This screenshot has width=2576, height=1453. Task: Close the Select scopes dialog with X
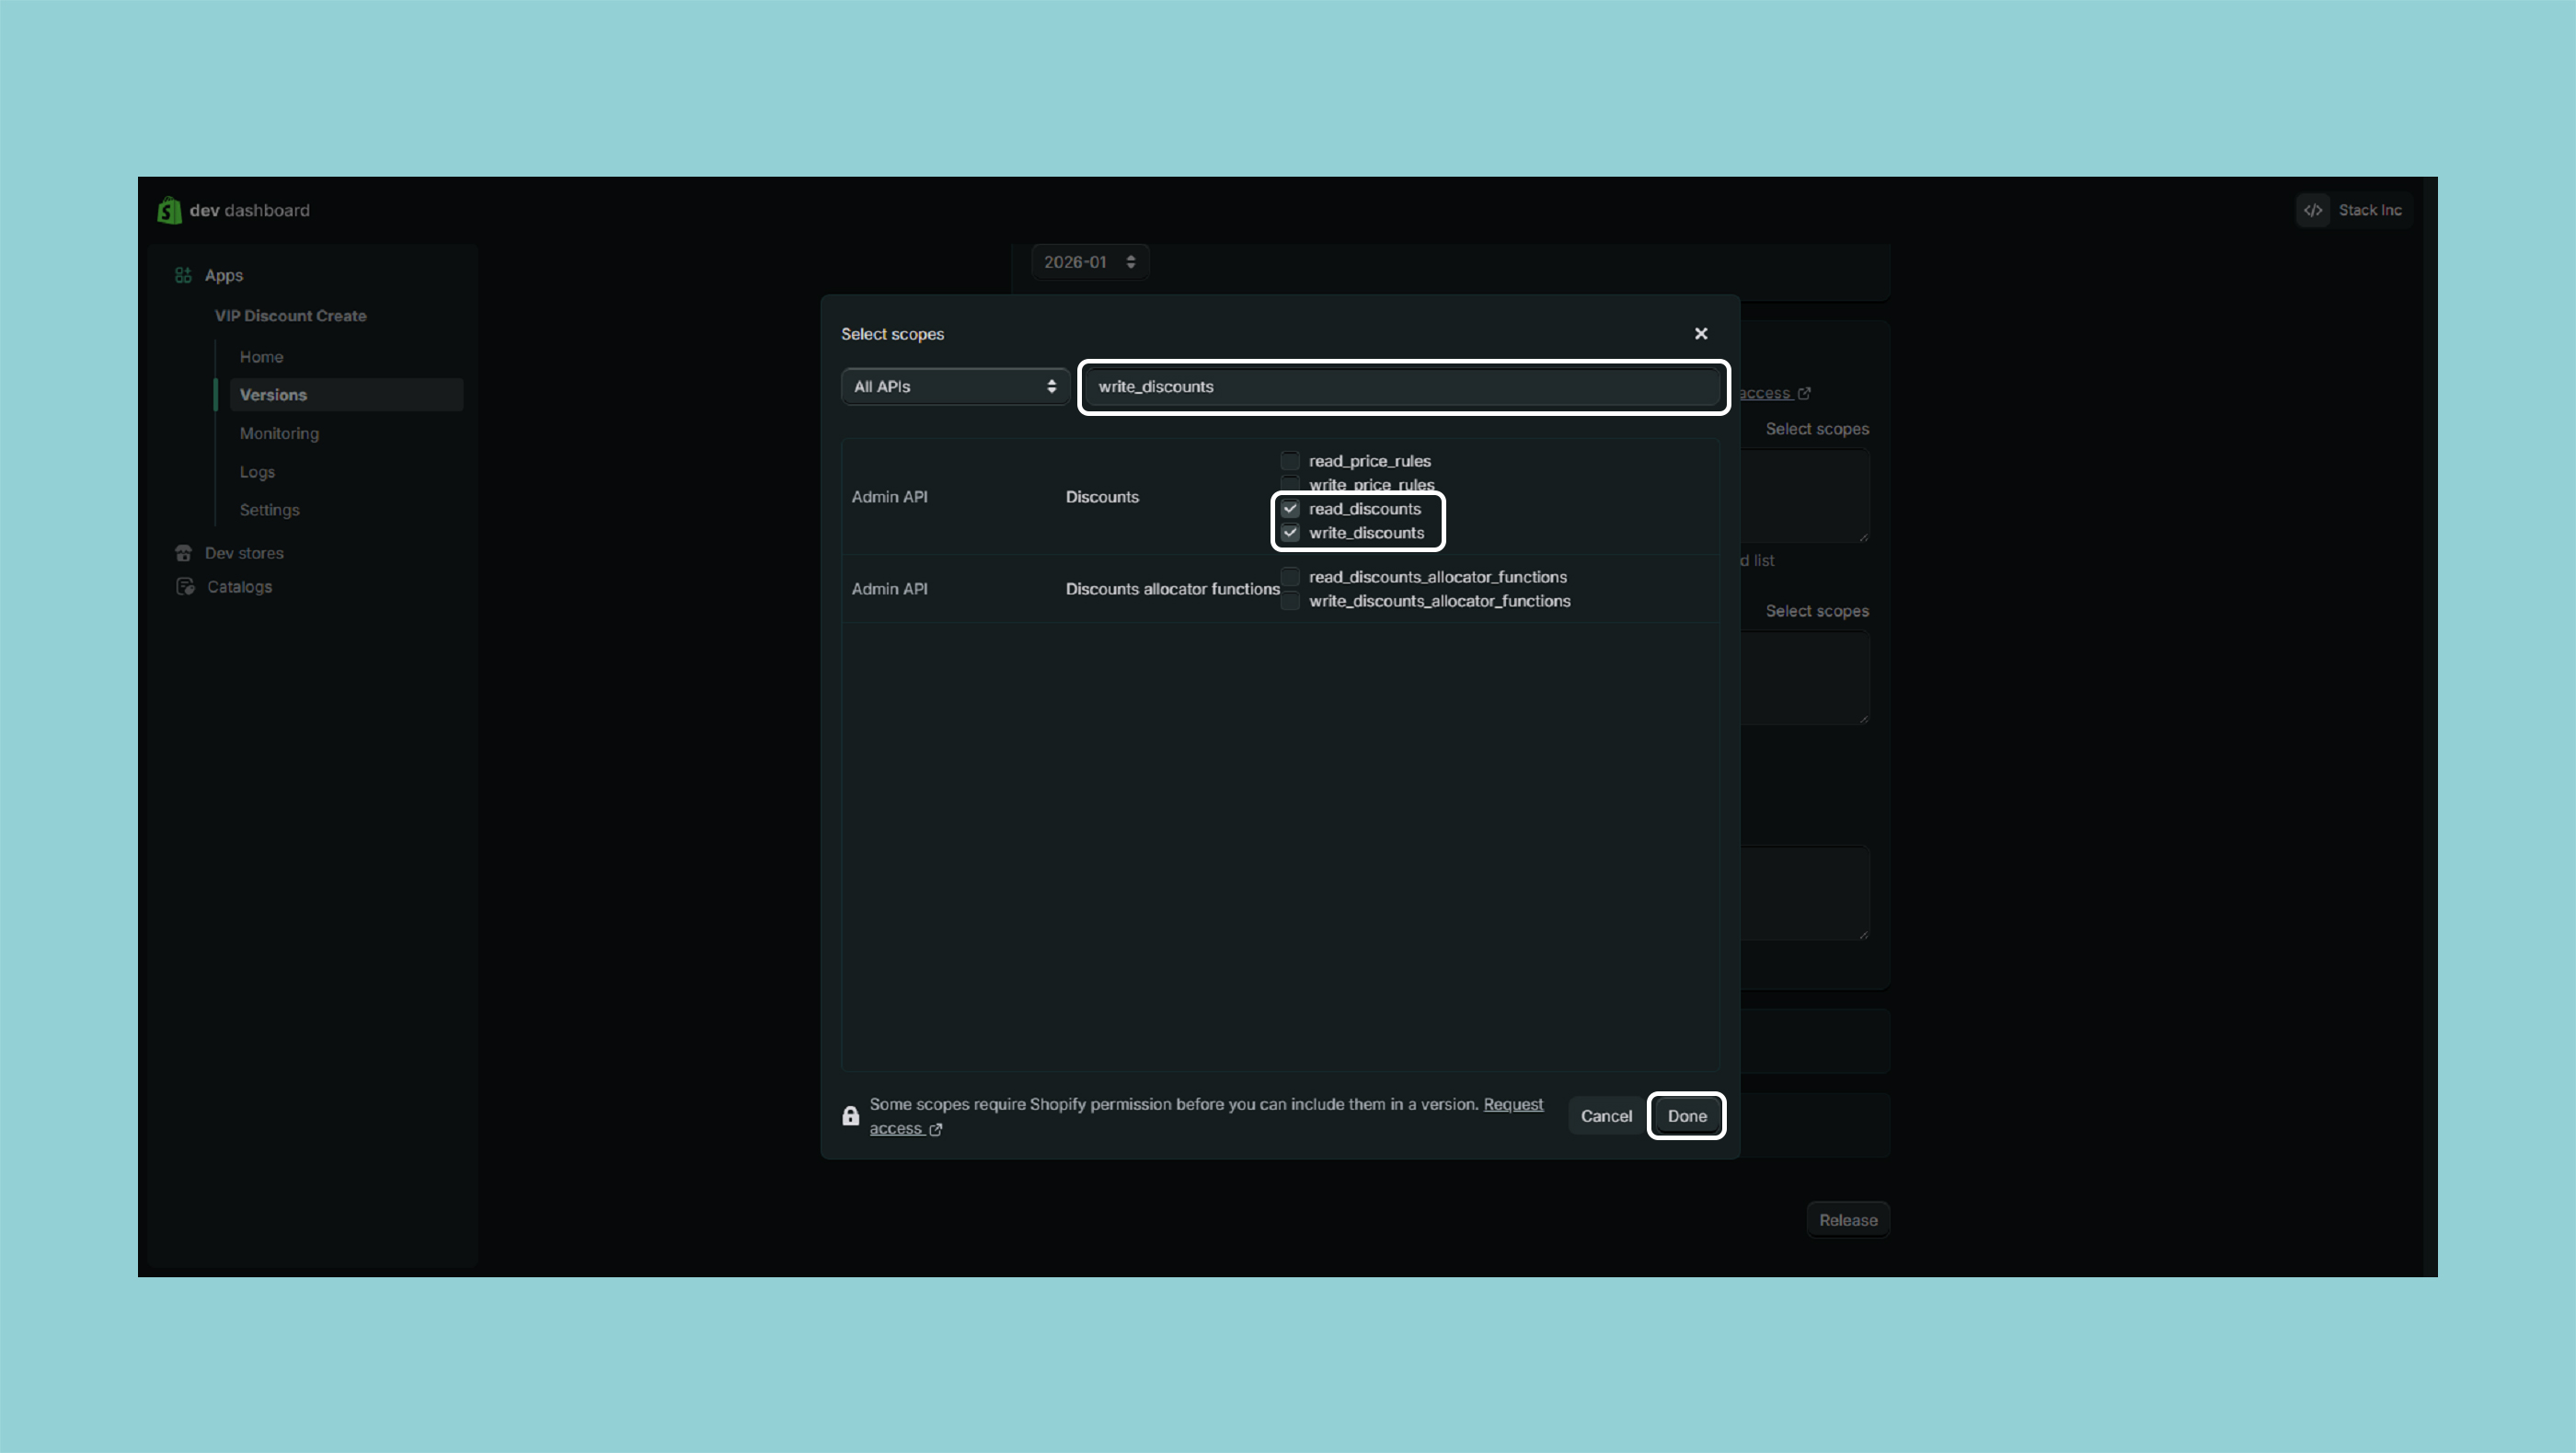(1701, 334)
